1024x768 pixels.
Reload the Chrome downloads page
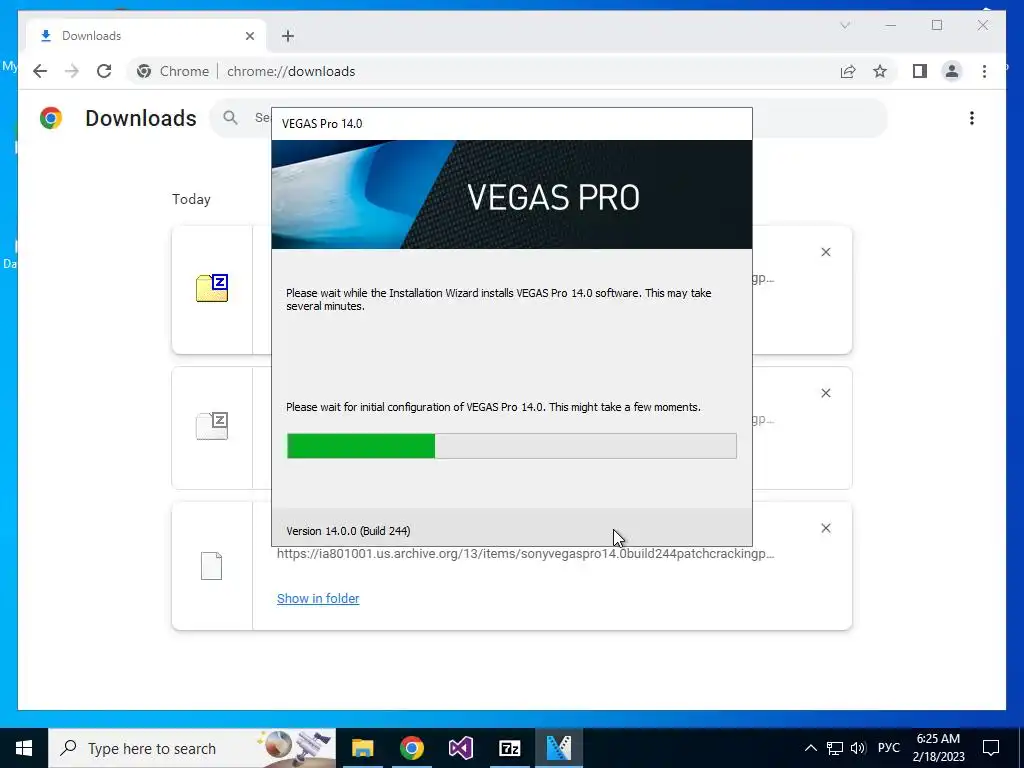pos(104,71)
